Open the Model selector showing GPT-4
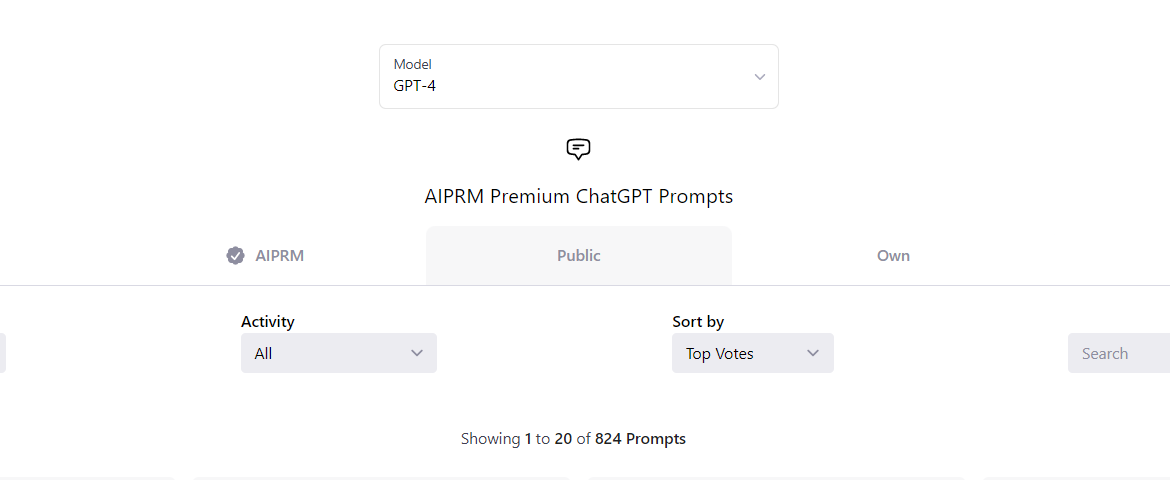The height and width of the screenshot is (480, 1170). (x=578, y=76)
